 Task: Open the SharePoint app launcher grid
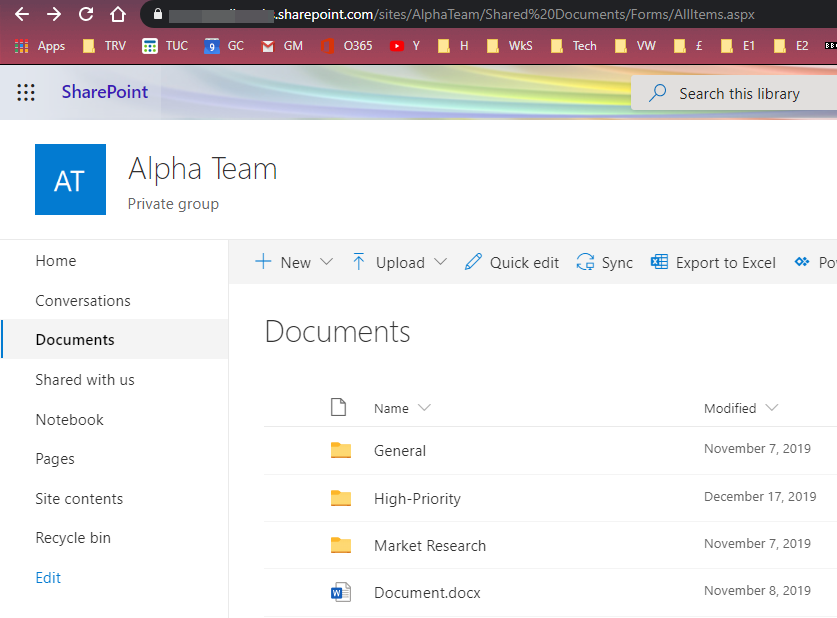[x=26, y=92]
